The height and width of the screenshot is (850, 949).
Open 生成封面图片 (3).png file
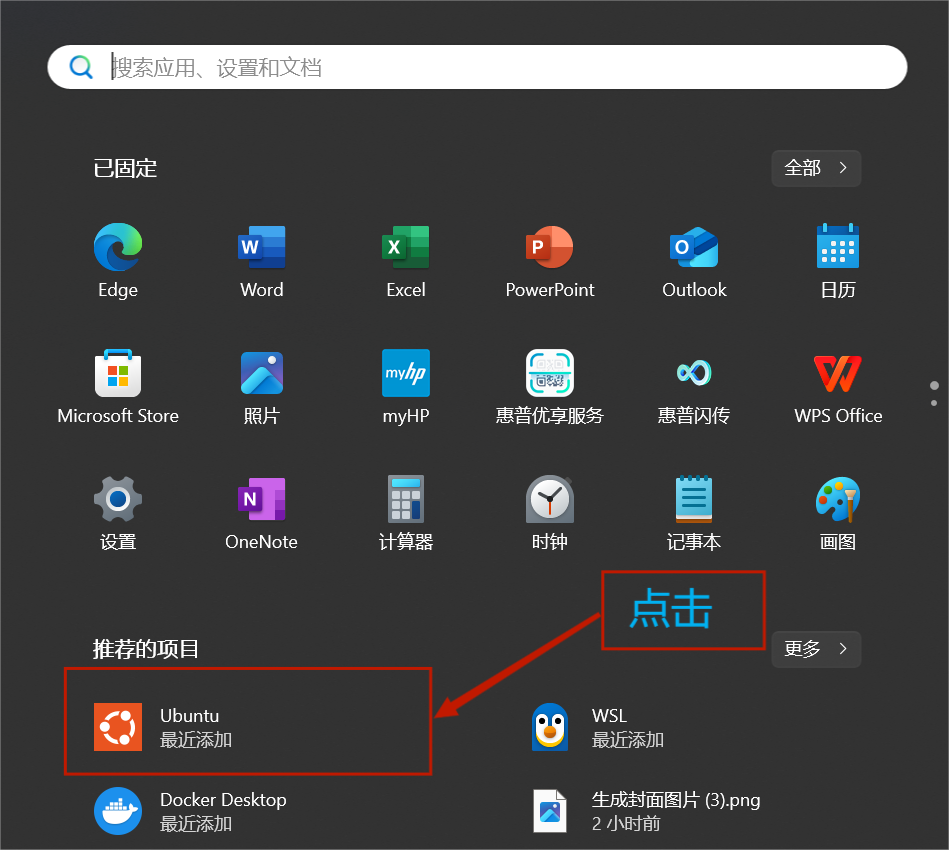pos(676,811)
